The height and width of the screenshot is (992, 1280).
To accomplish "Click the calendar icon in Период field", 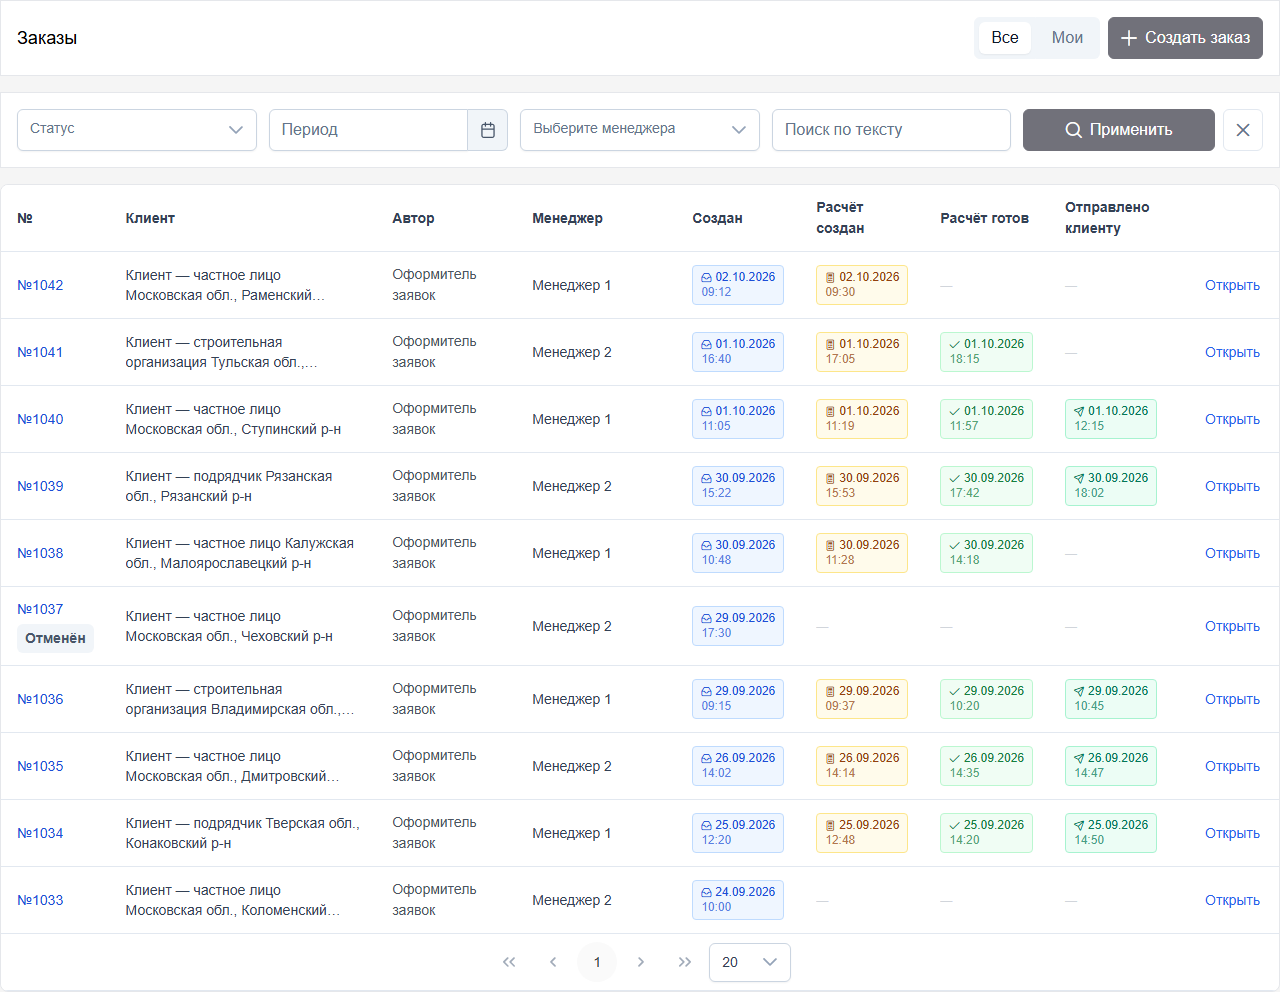I will [488, 130].
